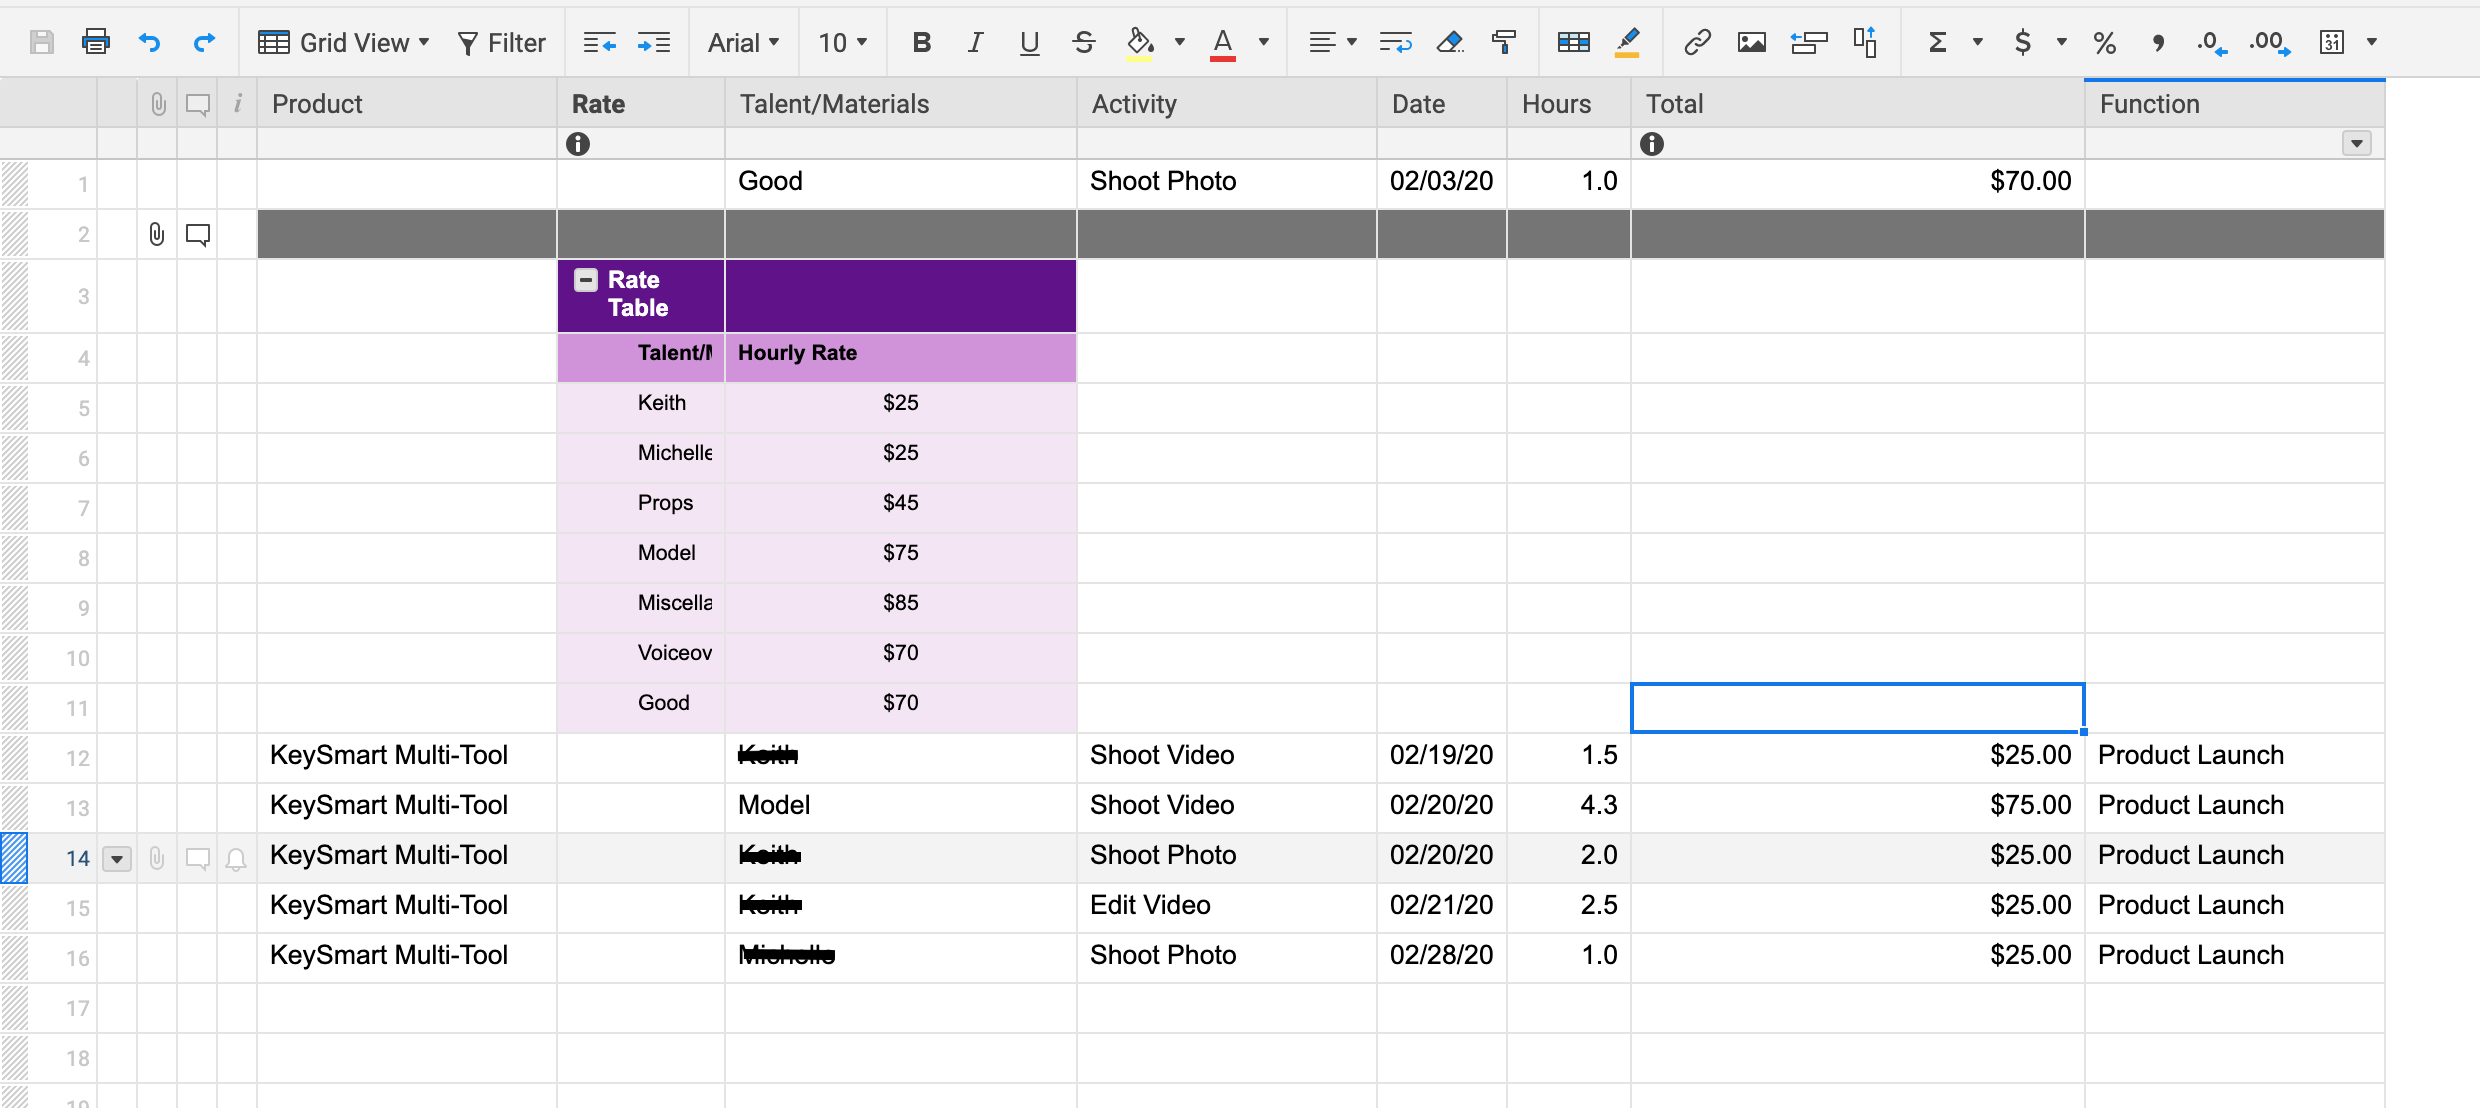
Task: Click the 'Edit Video' activity cell
Action: point(1227,908)
